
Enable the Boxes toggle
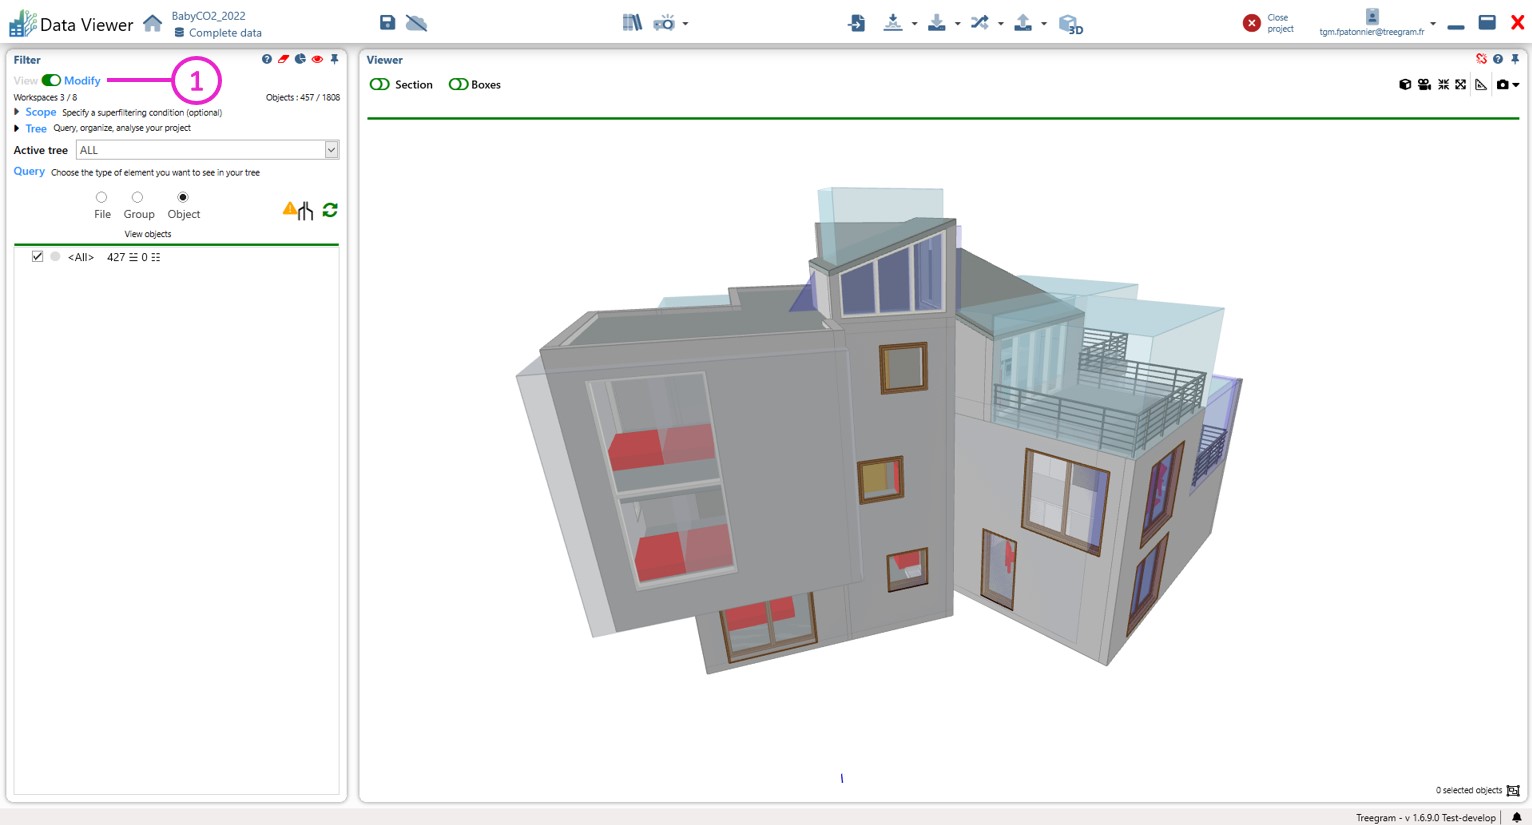point(458,85)
